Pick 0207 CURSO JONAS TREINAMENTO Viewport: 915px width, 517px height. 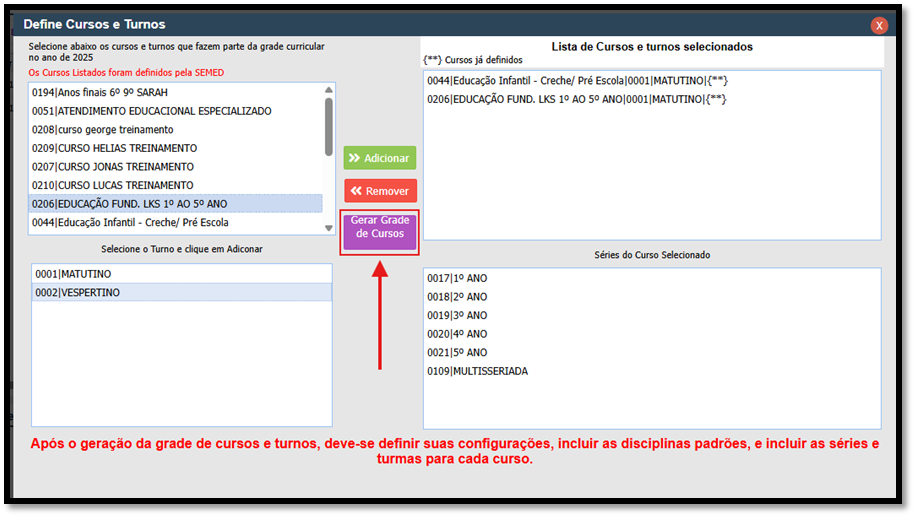112,167
